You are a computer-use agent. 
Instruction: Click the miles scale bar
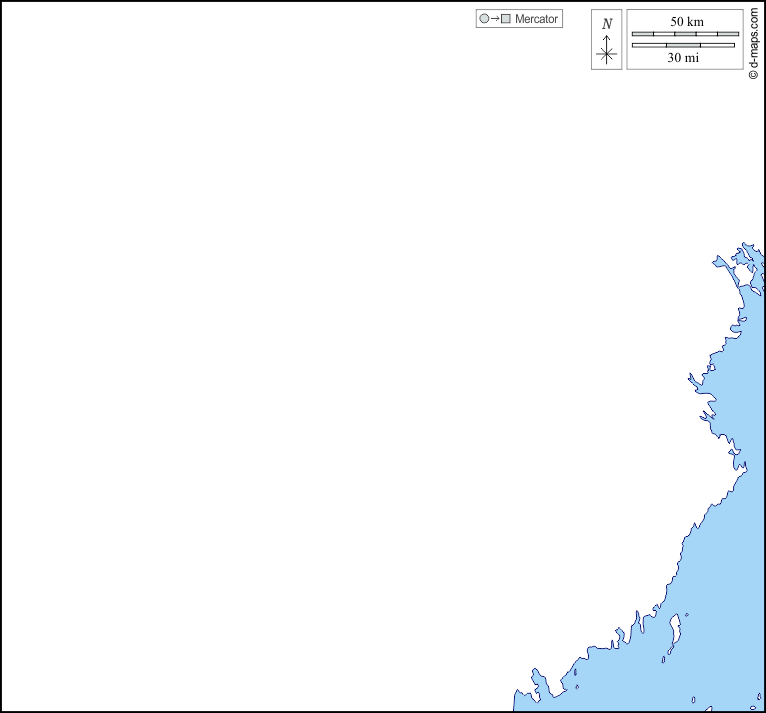pos(683,45)
